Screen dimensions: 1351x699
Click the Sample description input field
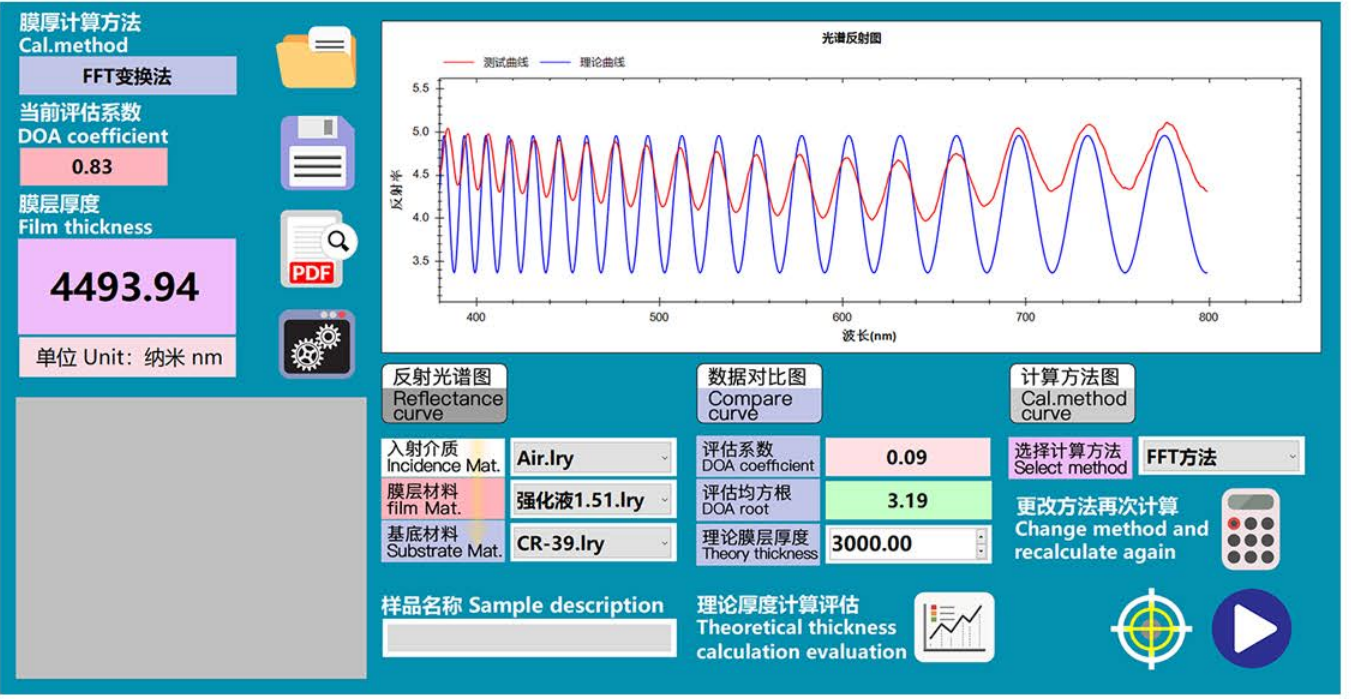coord(529,638)
